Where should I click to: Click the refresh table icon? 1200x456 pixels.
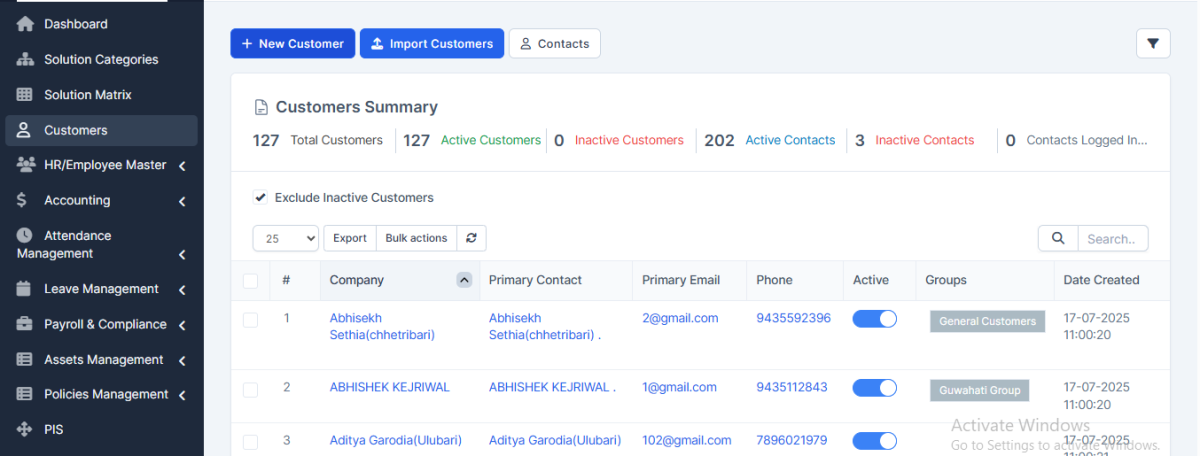pyautogui.click(x=471, y=238)
